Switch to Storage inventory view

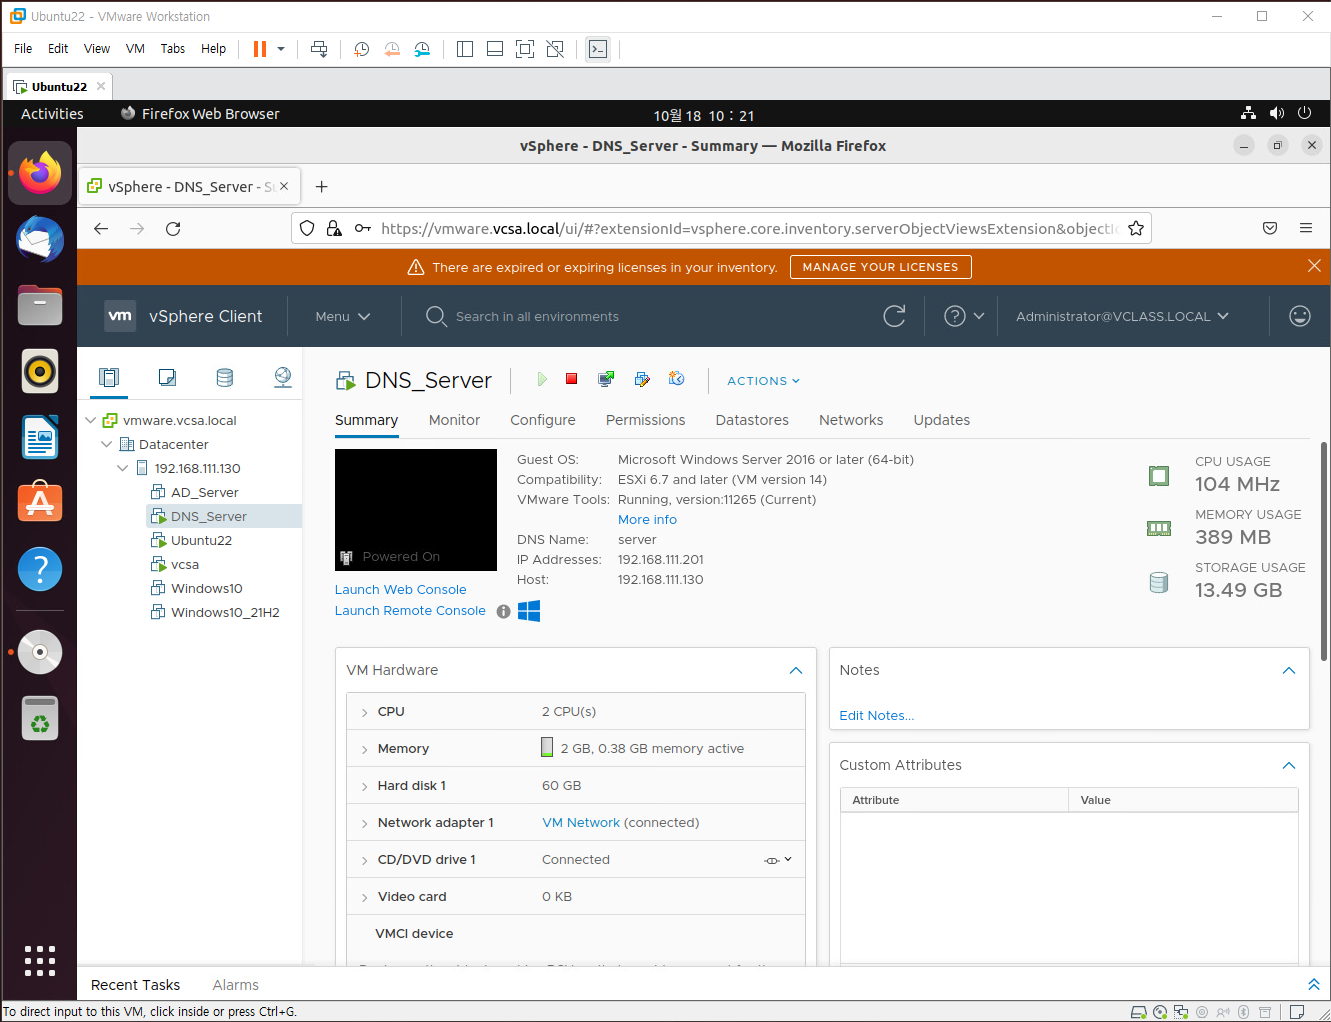225,377
